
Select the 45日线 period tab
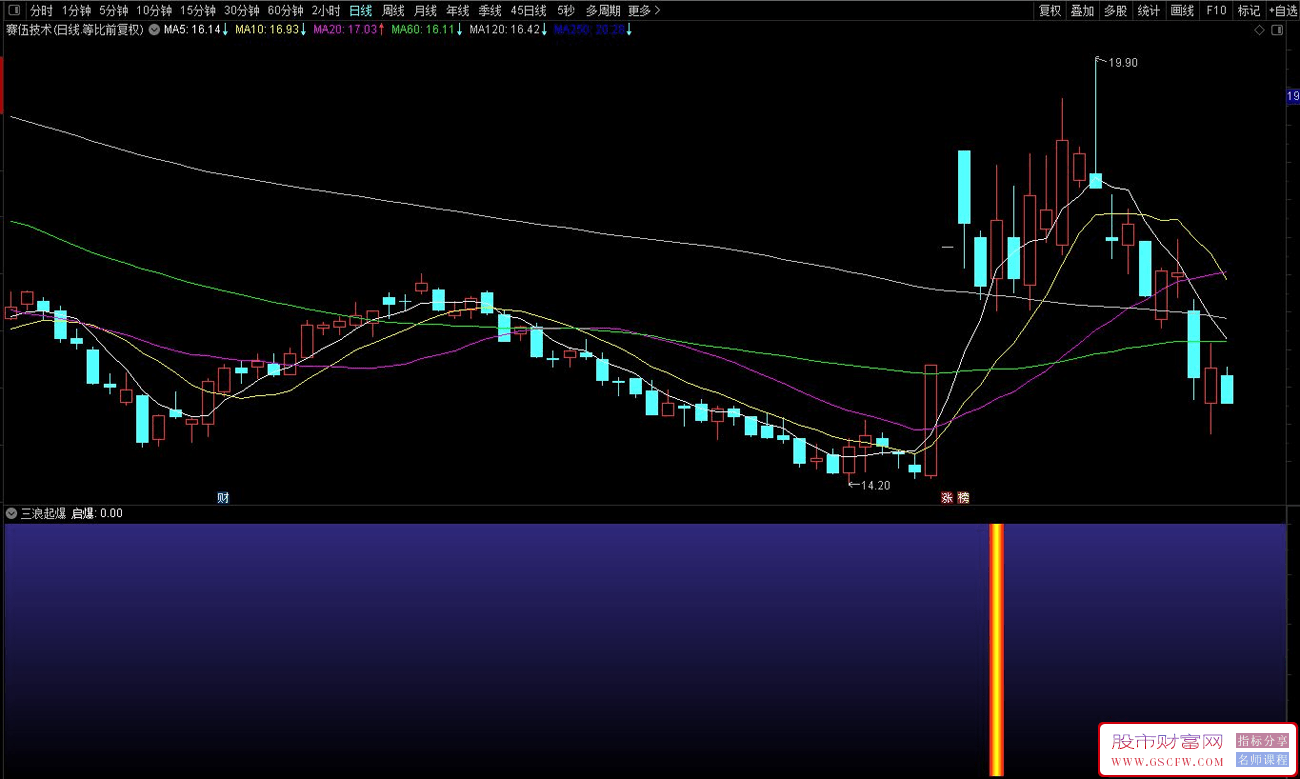click(528, 10)
